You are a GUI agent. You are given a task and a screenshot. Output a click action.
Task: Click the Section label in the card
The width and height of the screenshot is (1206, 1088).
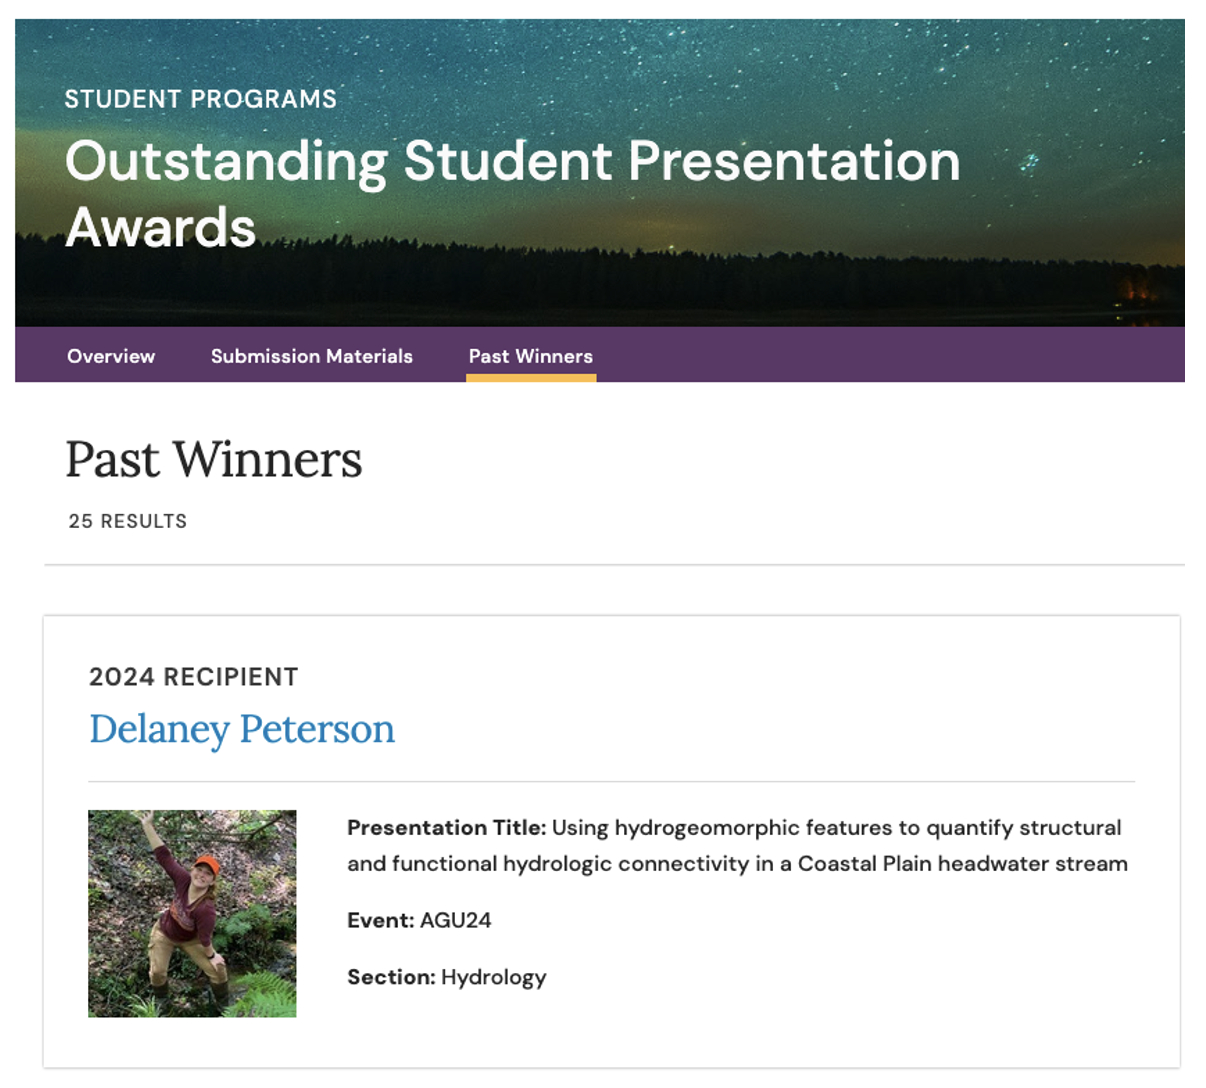pos(391,977)
